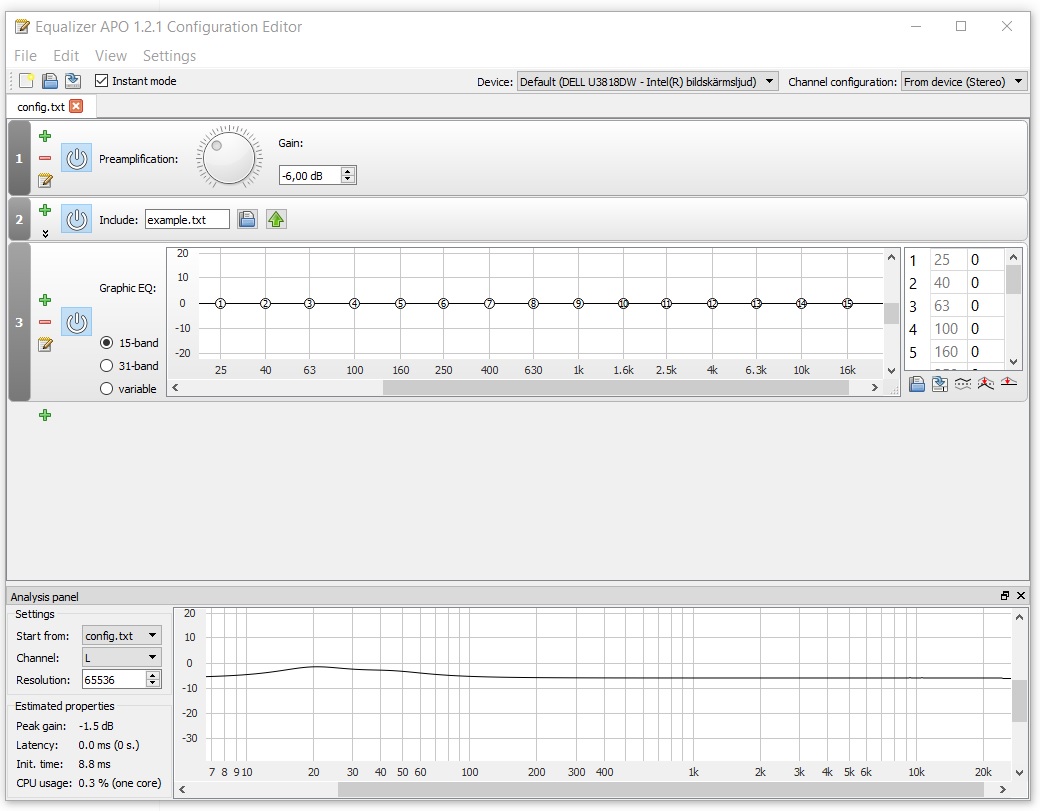Click gain cell of band 3 (63 Hz)
The height and width of the screenshot is (811, 1040).
click(x=984, y=306)
